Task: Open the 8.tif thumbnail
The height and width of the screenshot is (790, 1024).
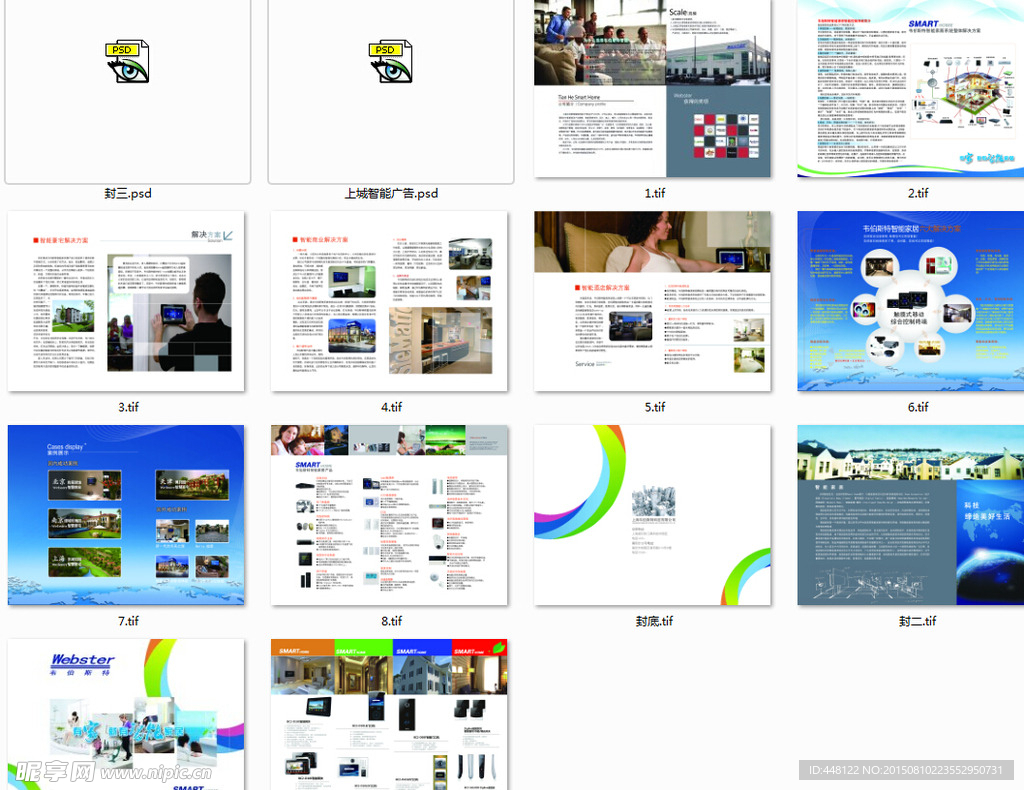Action: (x=389, y=515)
